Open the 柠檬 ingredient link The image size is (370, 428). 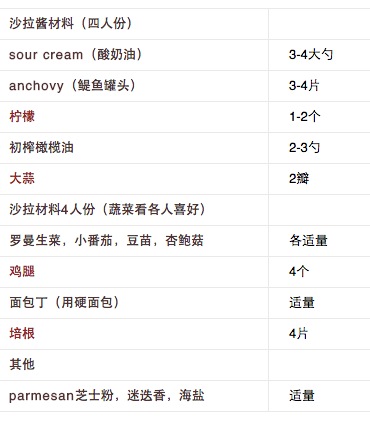pyautogui.click(x=22, y=117)
